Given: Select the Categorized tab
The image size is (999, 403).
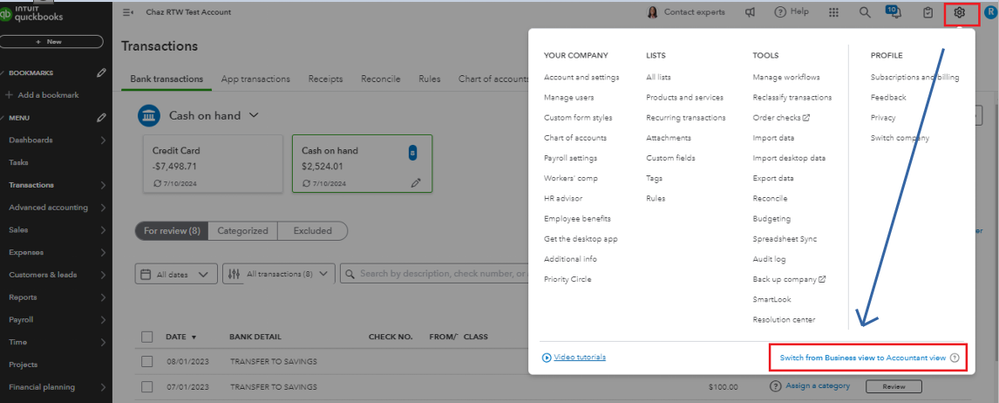Looking at the screenshot, I should coord(243,231).
